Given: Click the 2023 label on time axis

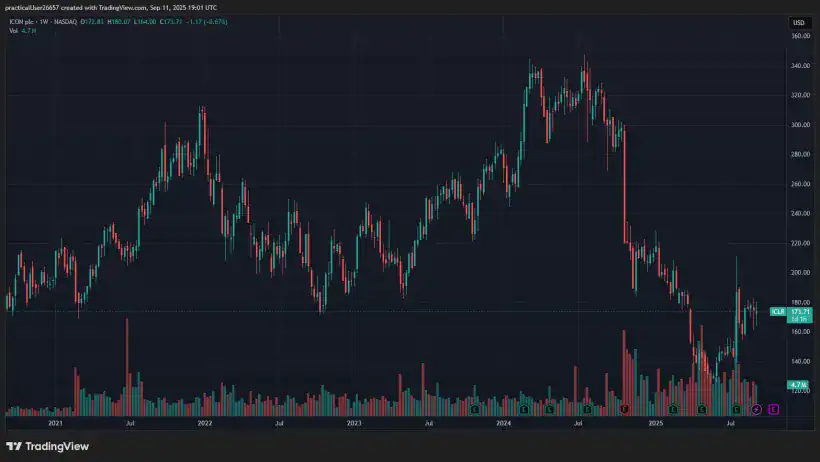Looking at the screenshot, I should coord(354,424).
